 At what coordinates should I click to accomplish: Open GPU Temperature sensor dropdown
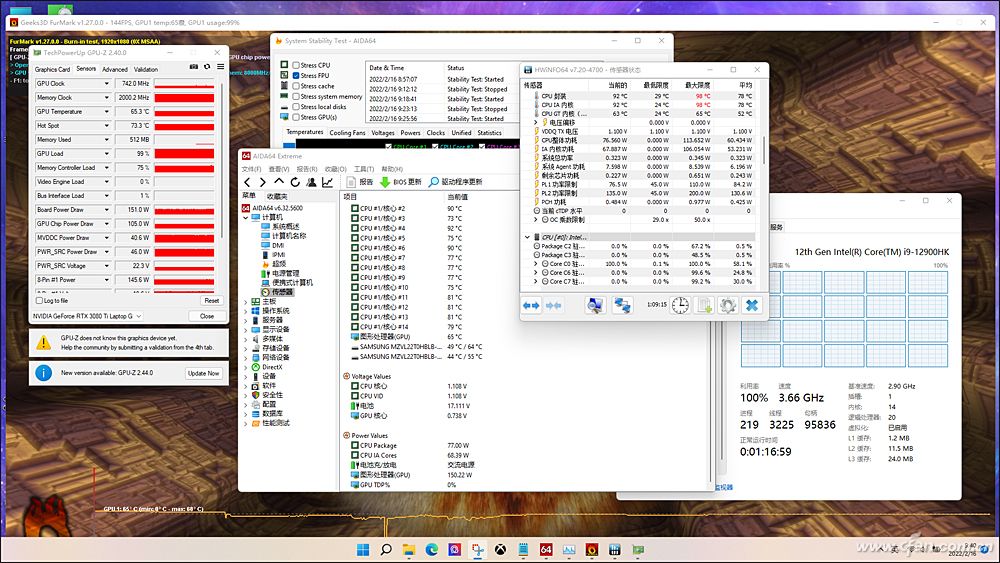click(x=107, y=112)
